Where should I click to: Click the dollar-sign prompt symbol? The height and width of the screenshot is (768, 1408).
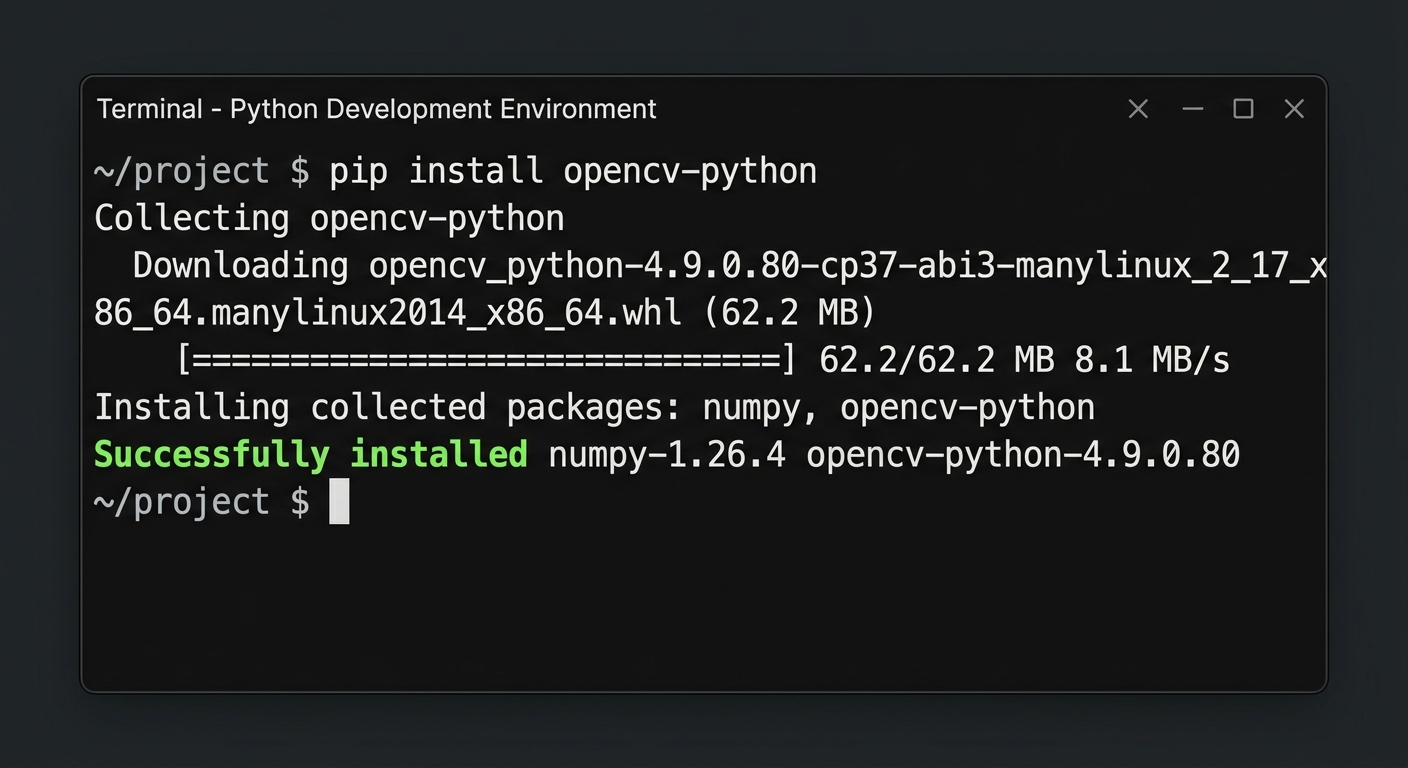(300, 170)
